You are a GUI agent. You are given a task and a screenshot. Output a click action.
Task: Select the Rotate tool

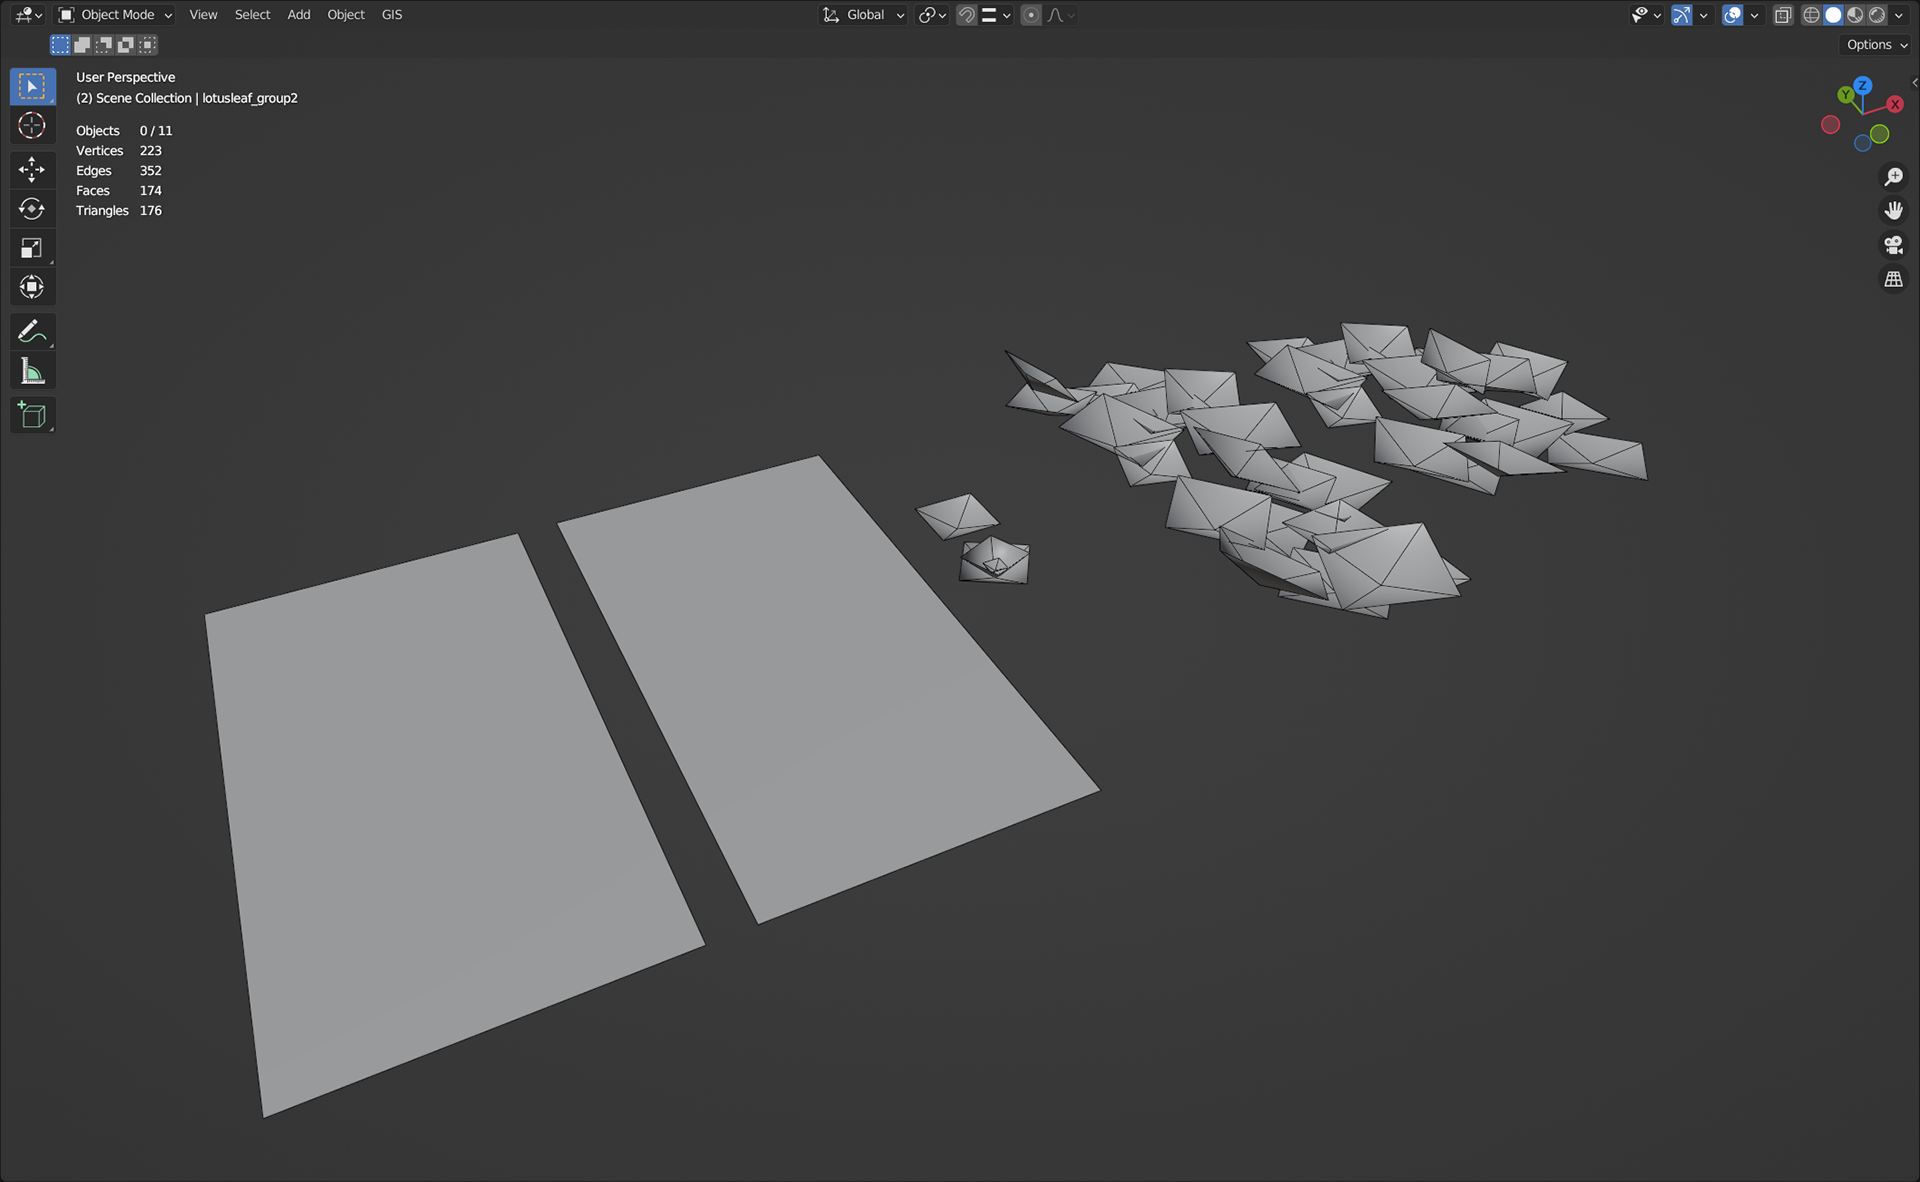click(32, 208)
